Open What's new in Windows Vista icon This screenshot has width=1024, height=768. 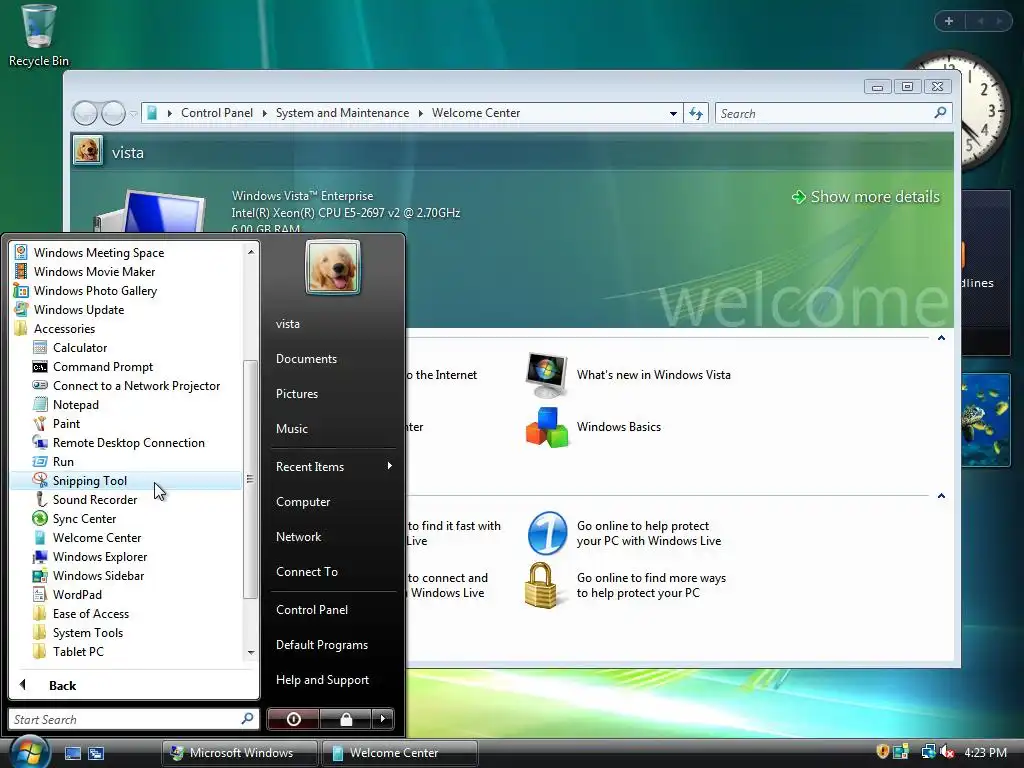tap(547, 375)
